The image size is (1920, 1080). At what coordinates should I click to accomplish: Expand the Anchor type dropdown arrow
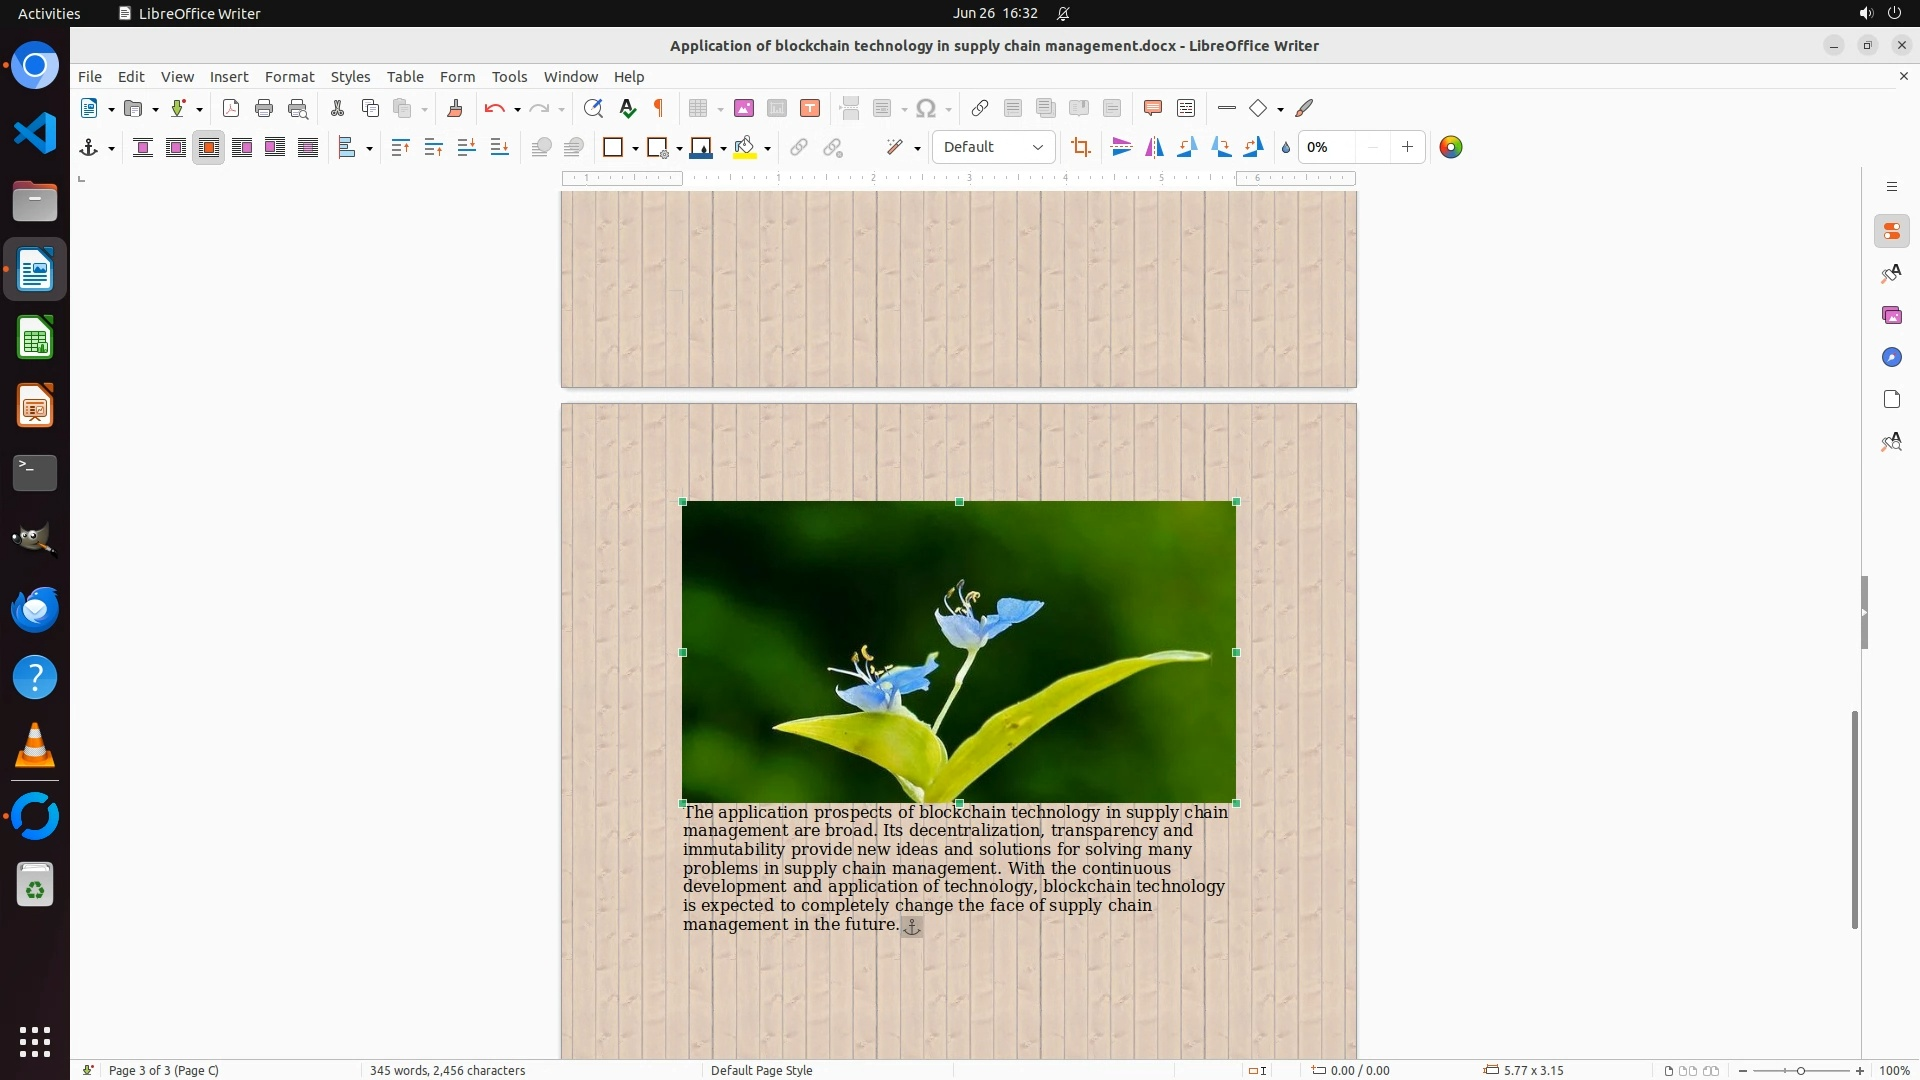coord(111,148)
